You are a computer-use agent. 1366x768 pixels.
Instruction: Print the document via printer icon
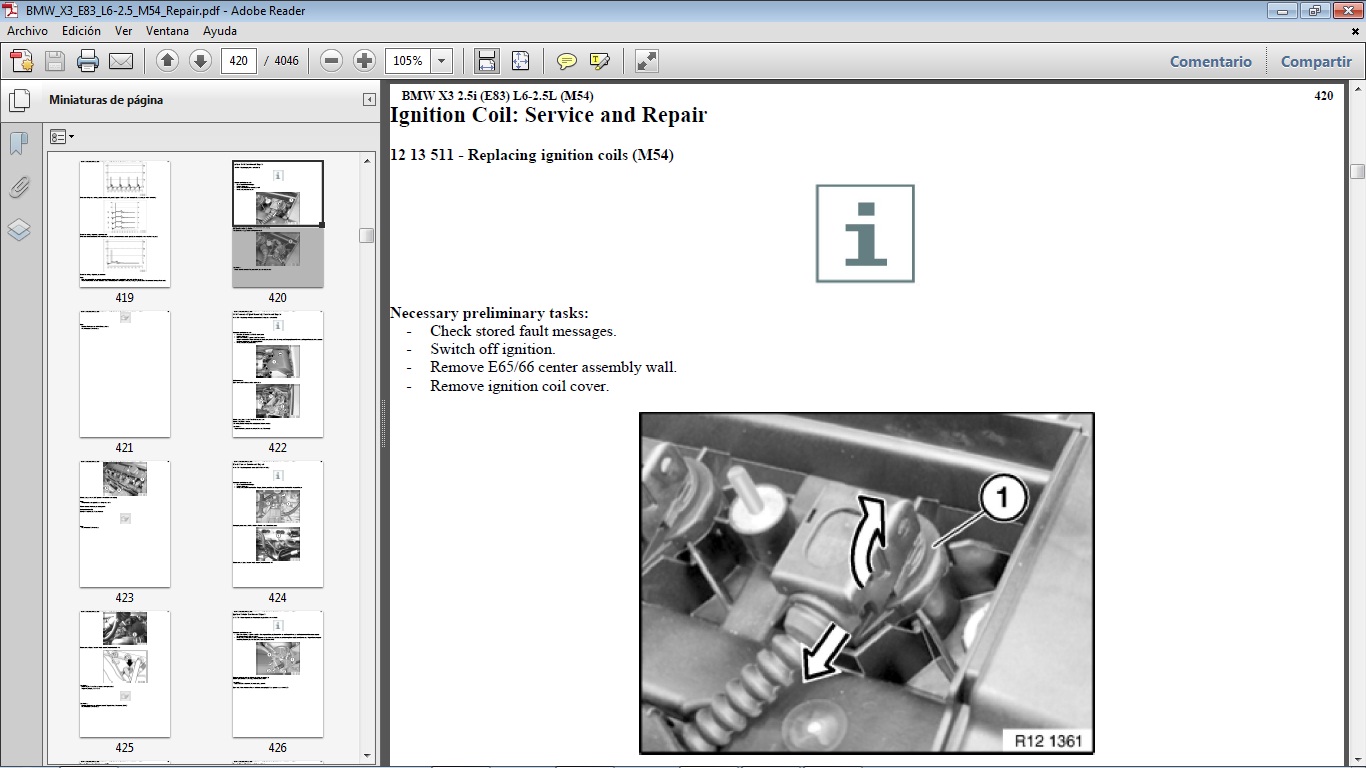(88, 61)
